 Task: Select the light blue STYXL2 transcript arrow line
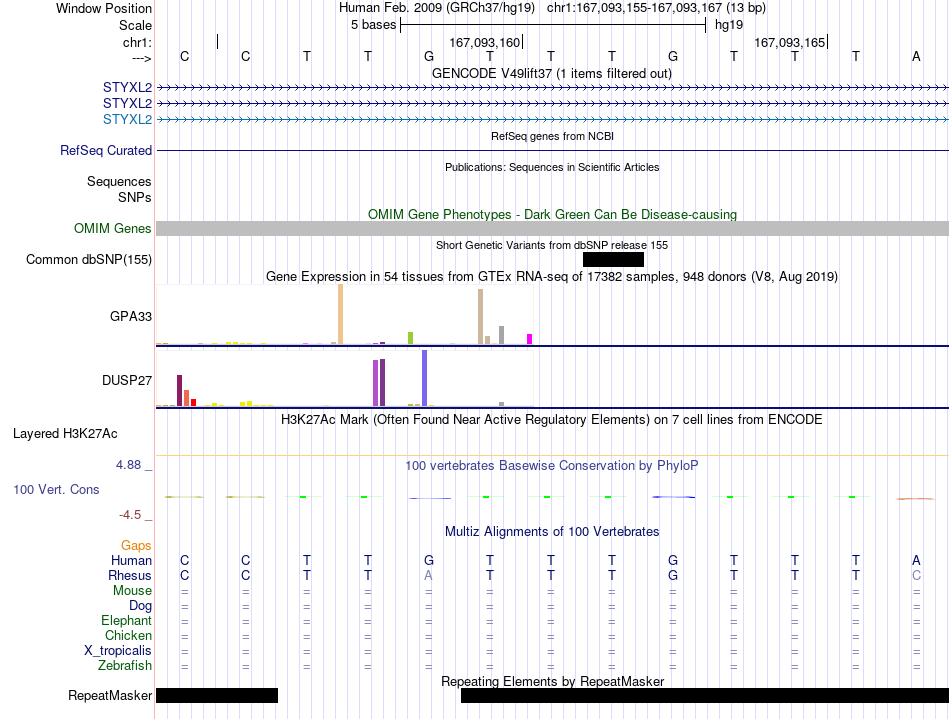click(553, 119)
